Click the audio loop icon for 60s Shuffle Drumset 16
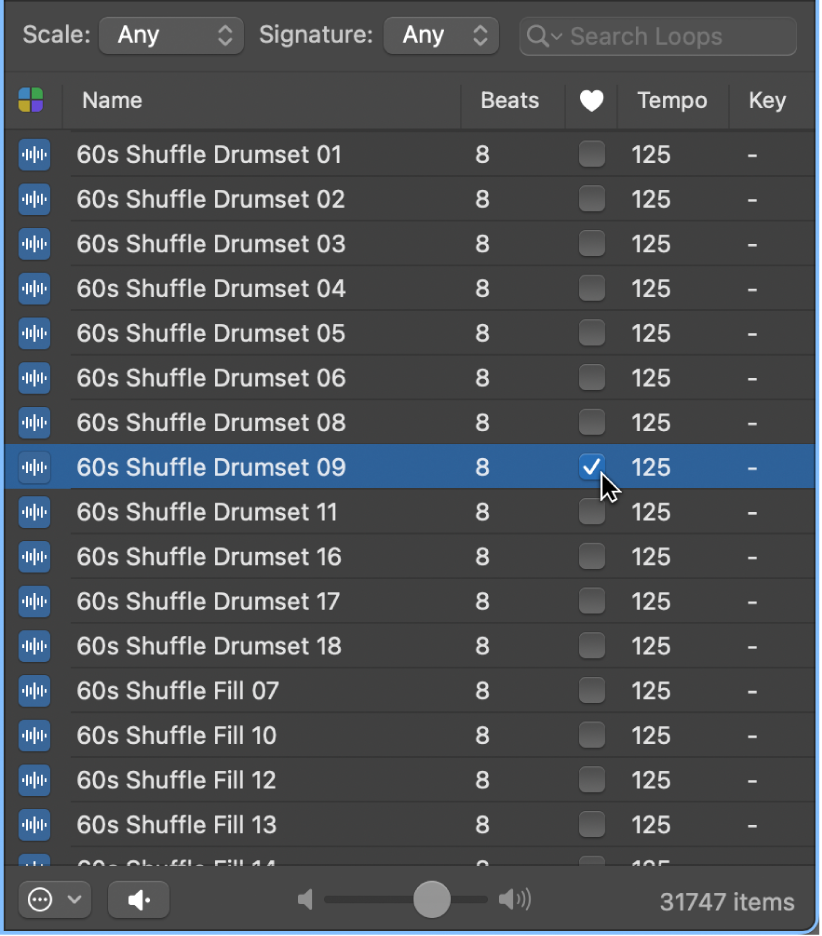822x936 pixels. (x=34, y=556)
